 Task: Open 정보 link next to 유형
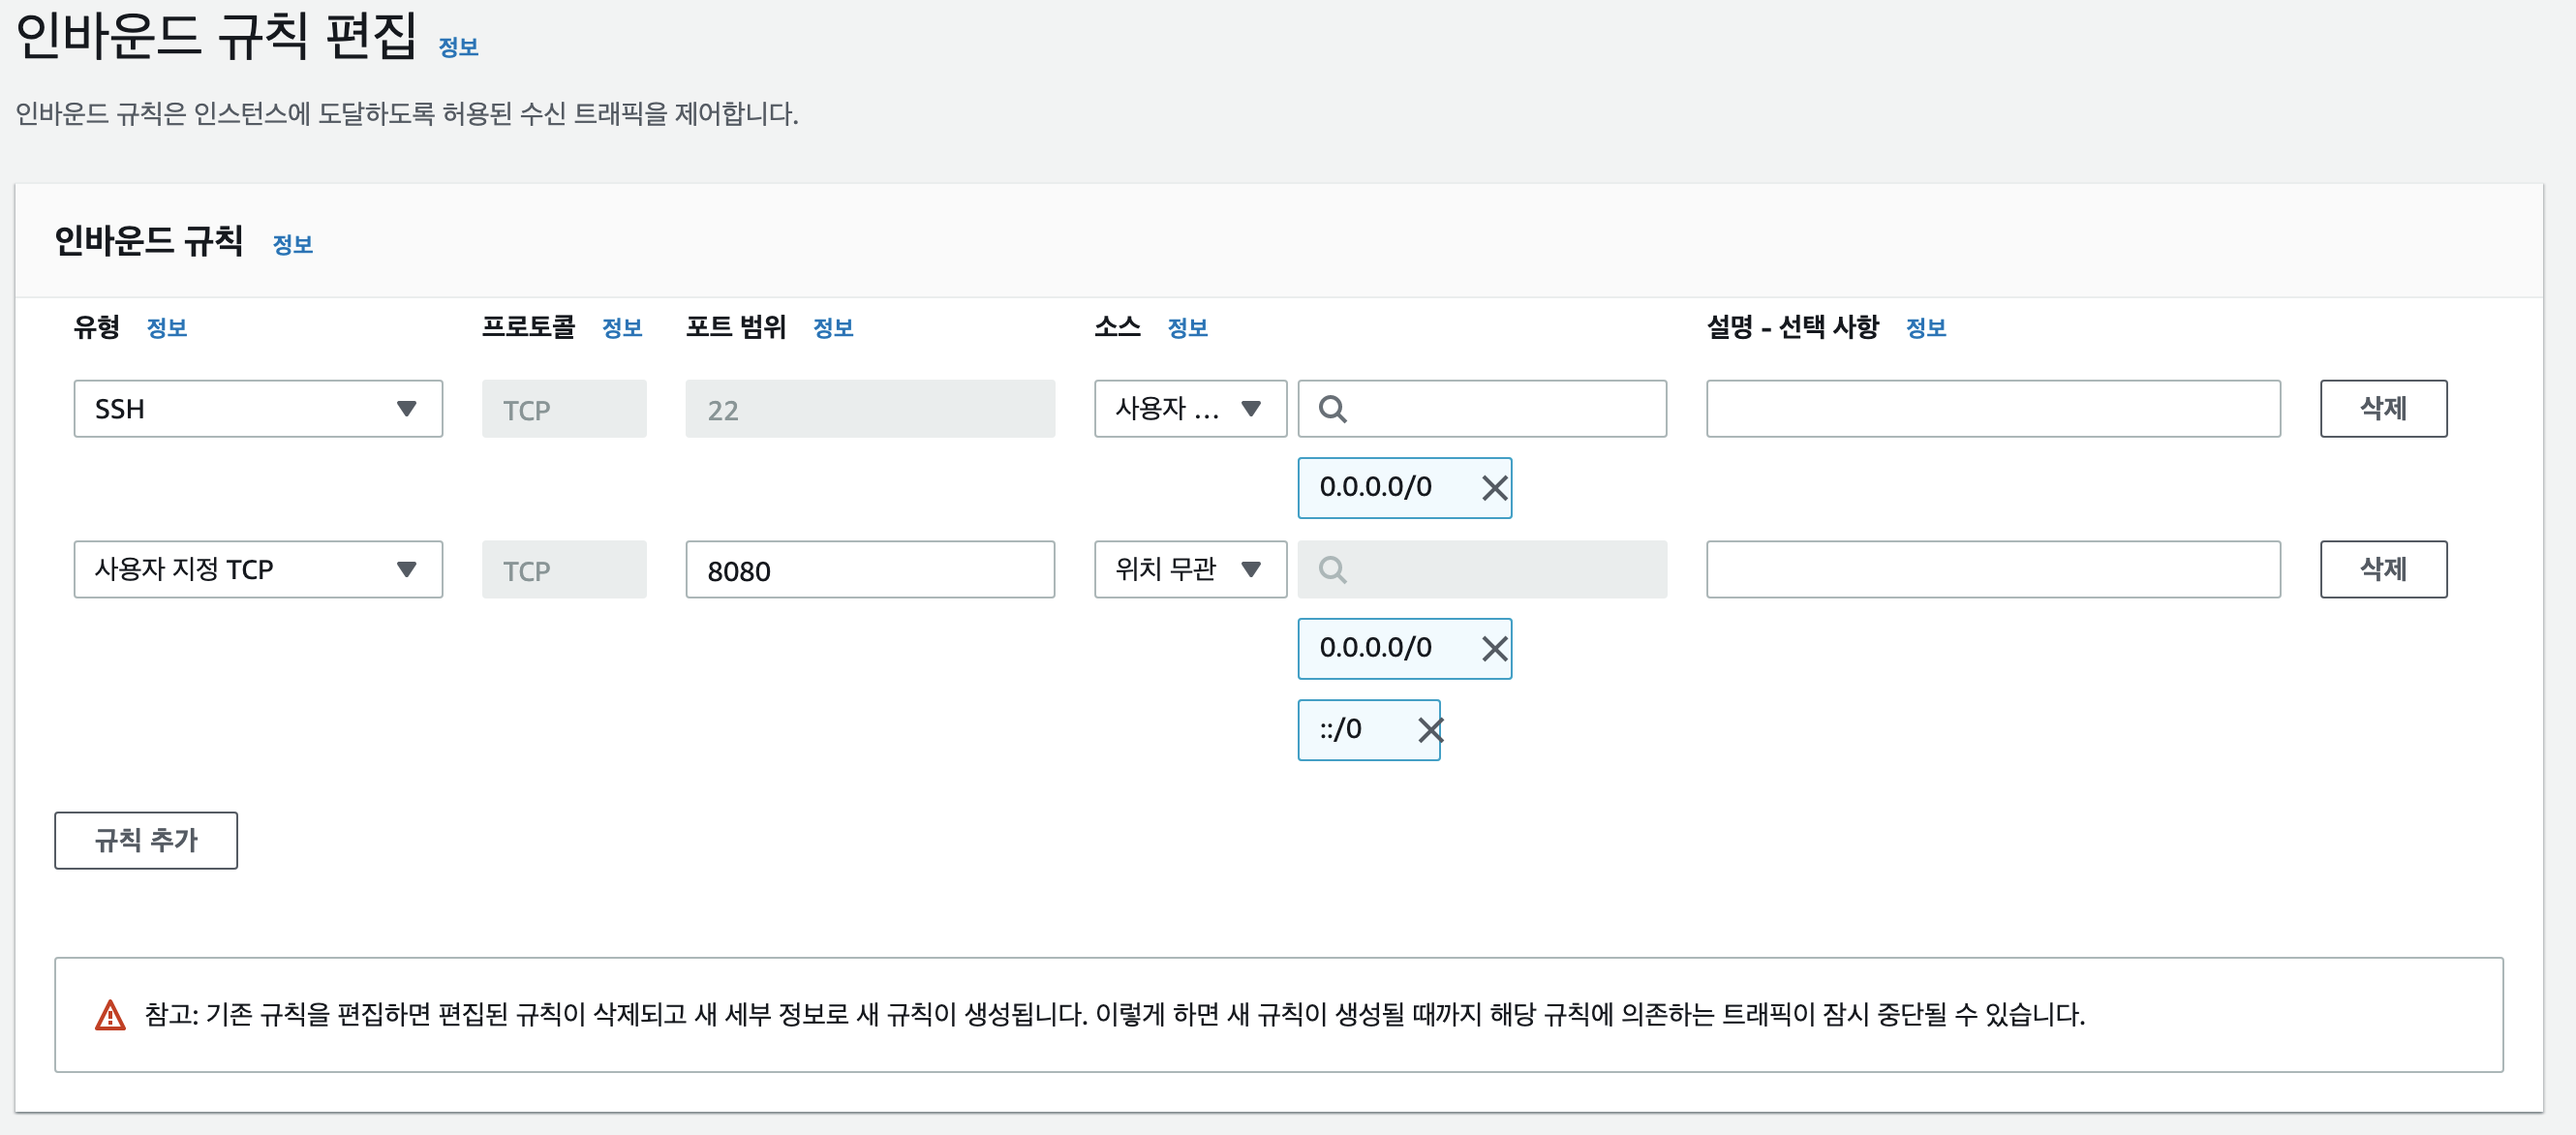pyautogui.click(x=167, y=328)
